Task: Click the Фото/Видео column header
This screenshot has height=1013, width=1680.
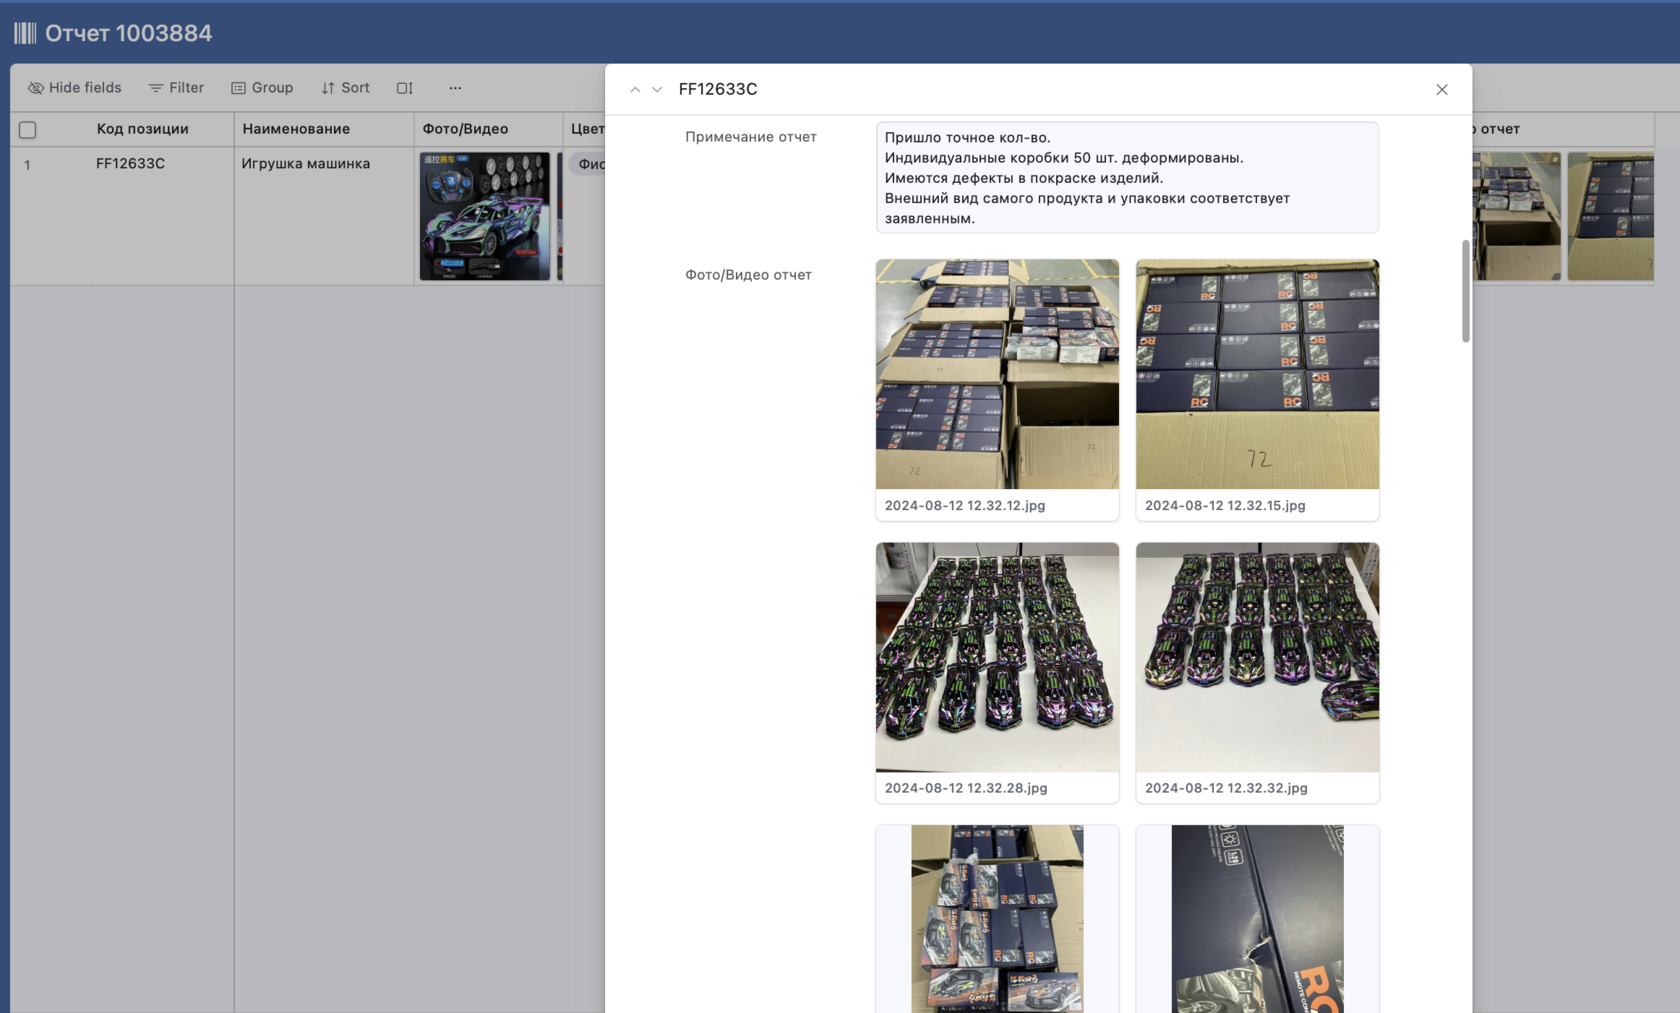Action: point(465,129)
